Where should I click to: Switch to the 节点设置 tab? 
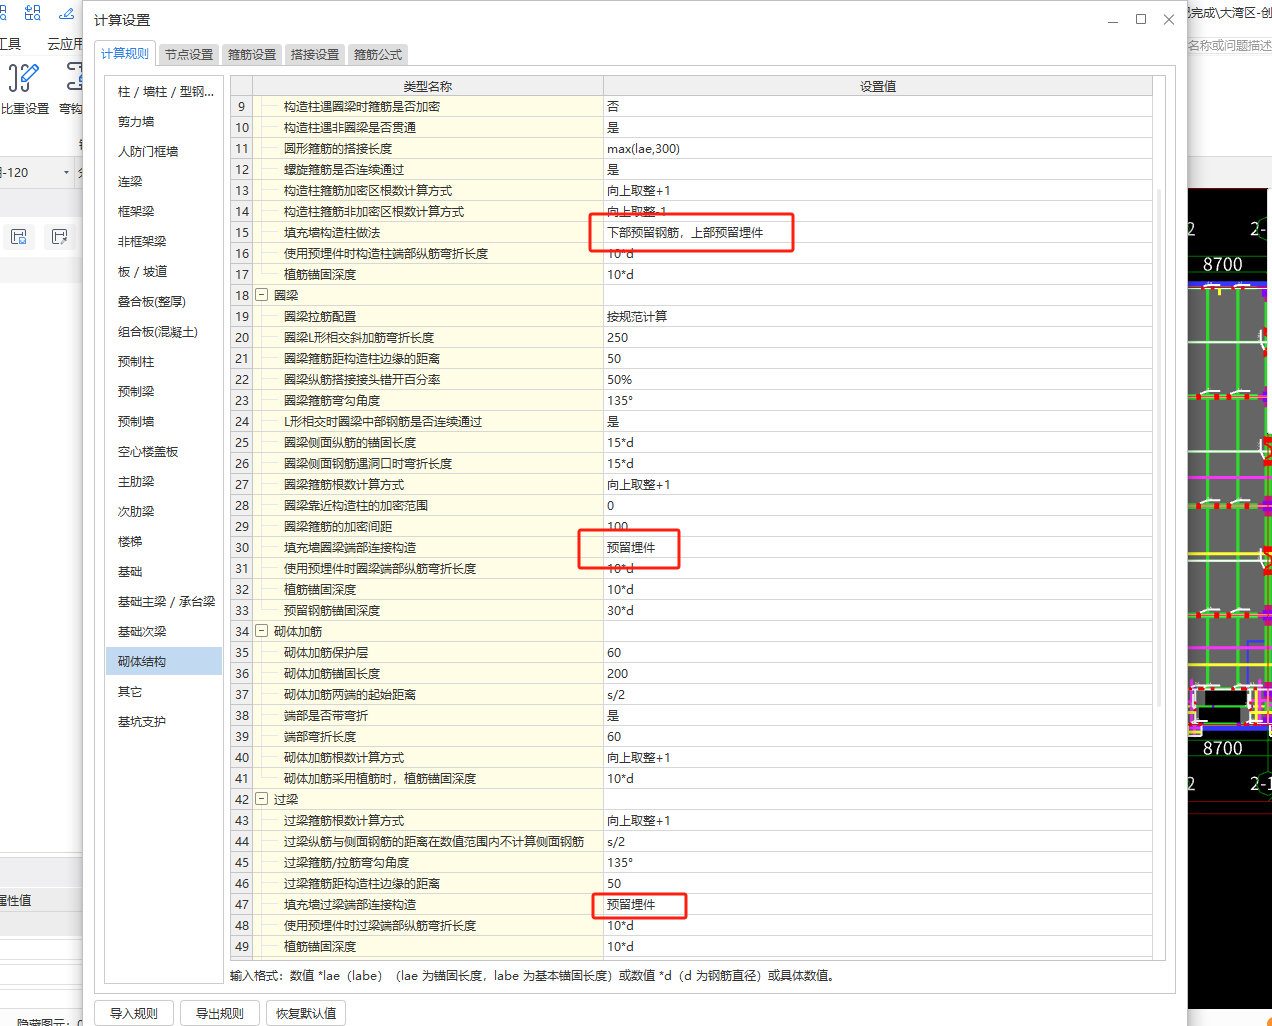pos(189,55)
